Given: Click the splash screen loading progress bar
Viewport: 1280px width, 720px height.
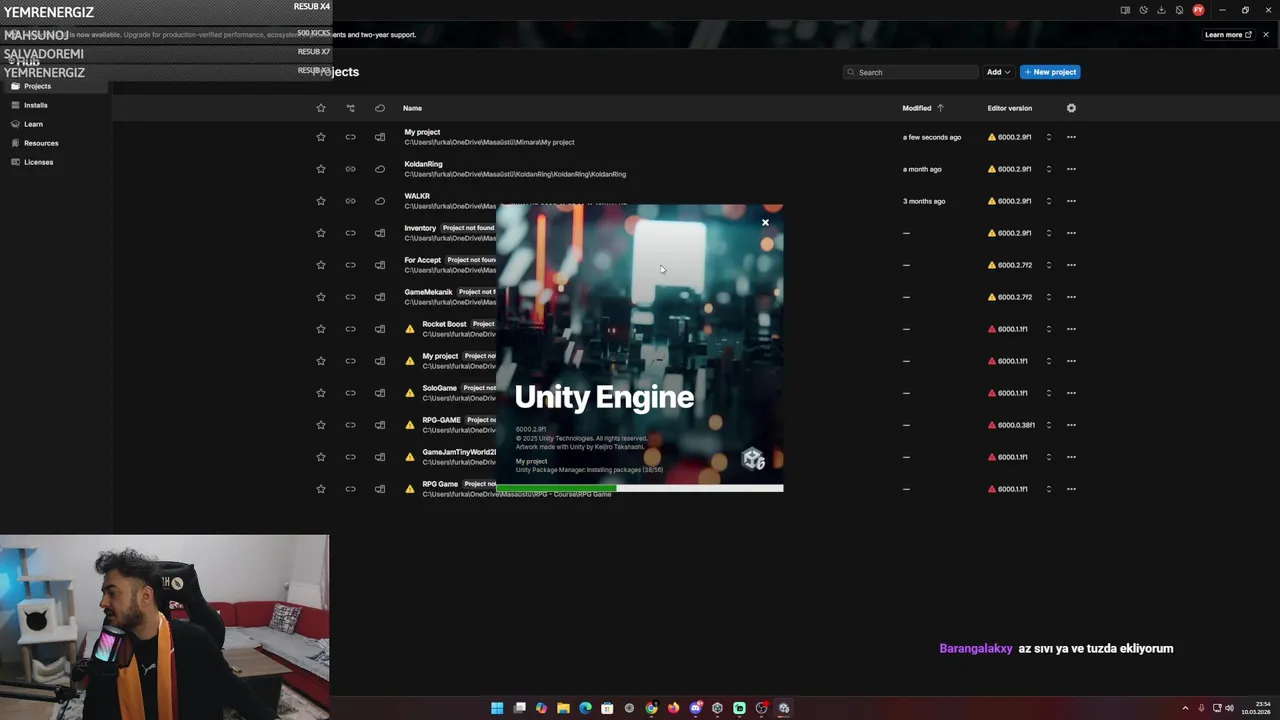Looking at the screenshot, I should (x=640, y=488).
